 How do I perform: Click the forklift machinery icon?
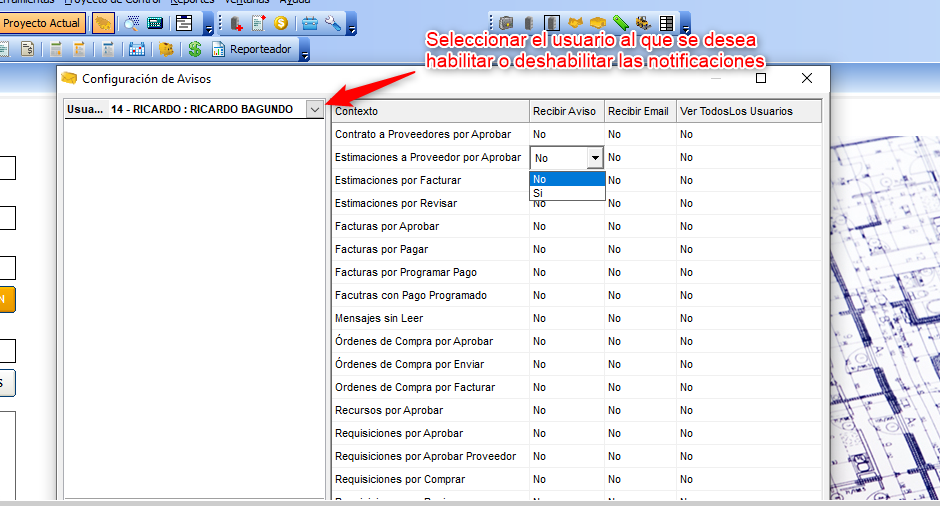tap(642, 23)
